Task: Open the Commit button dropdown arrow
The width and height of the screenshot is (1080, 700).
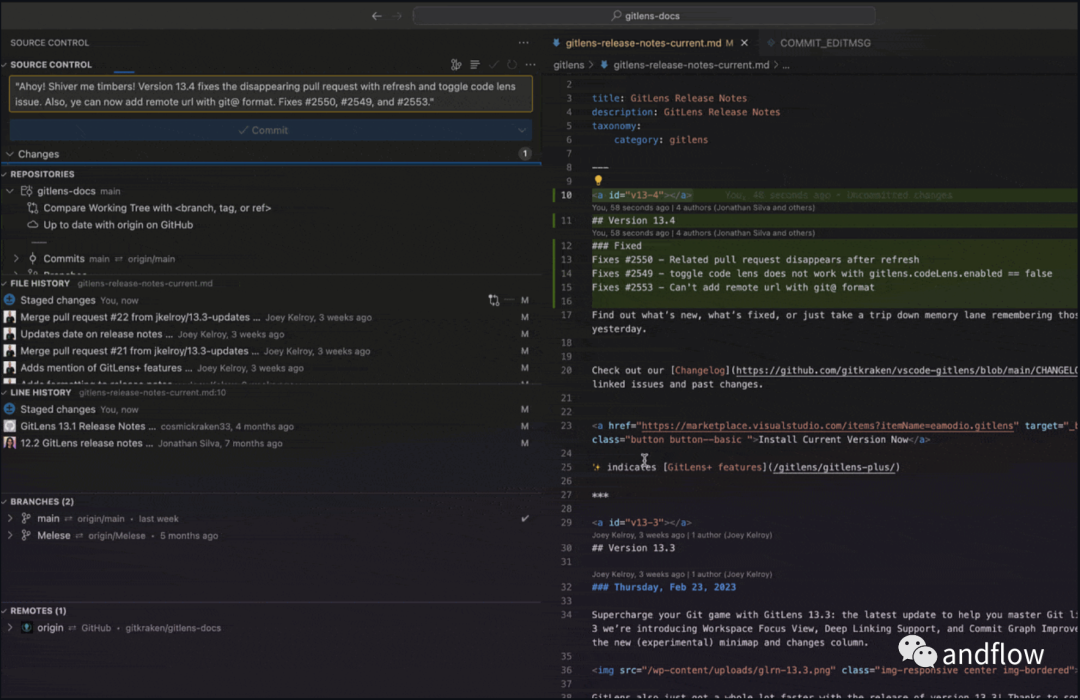Action: click(x=521, y=130)
